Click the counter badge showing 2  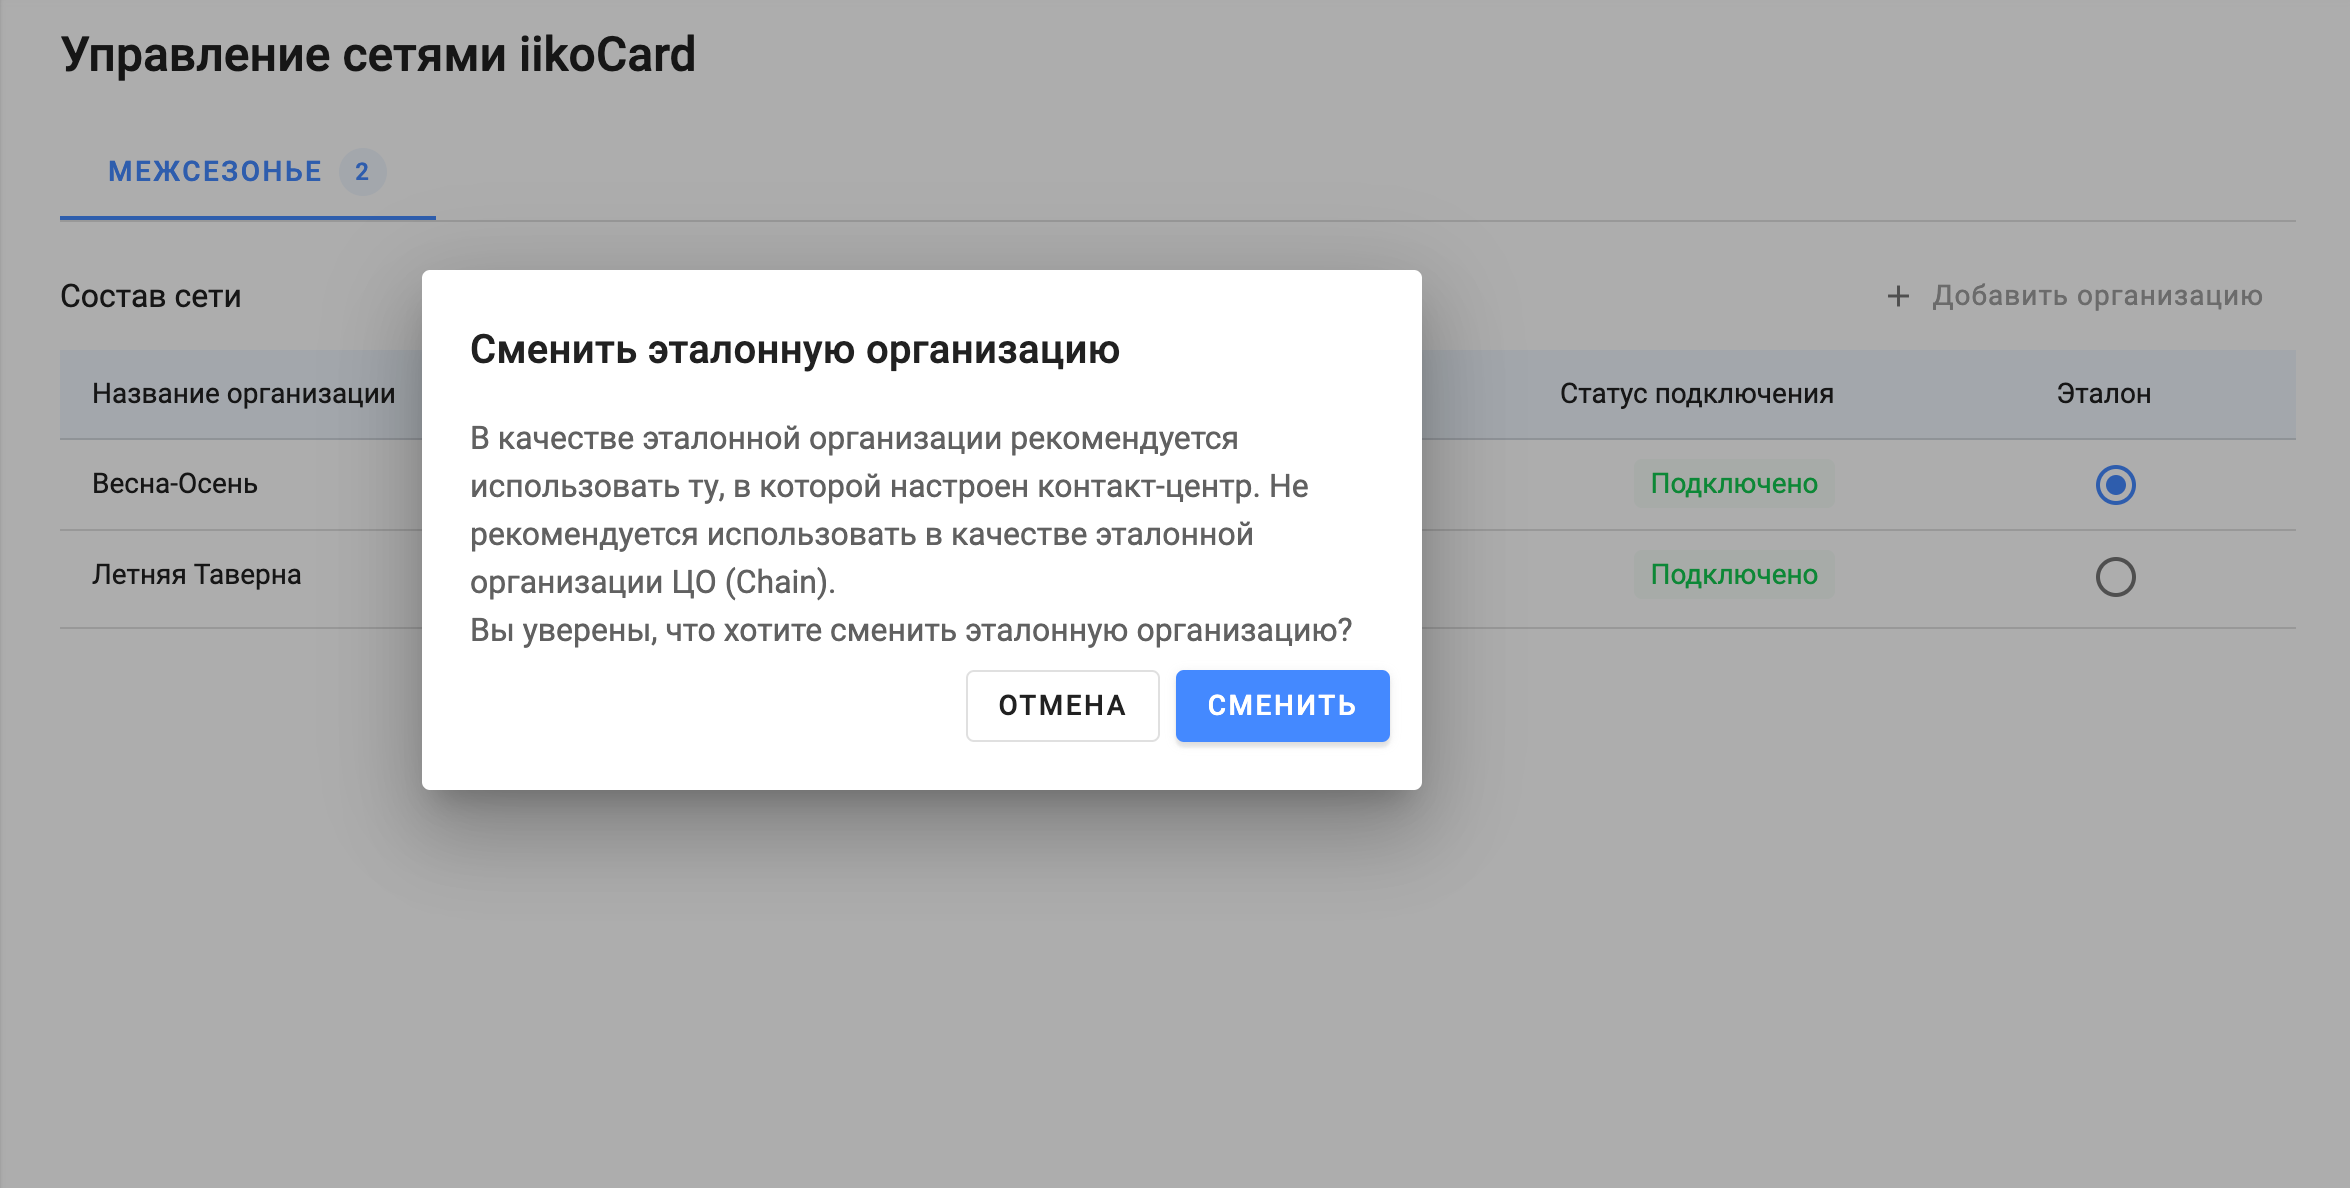tap(362, 171)
